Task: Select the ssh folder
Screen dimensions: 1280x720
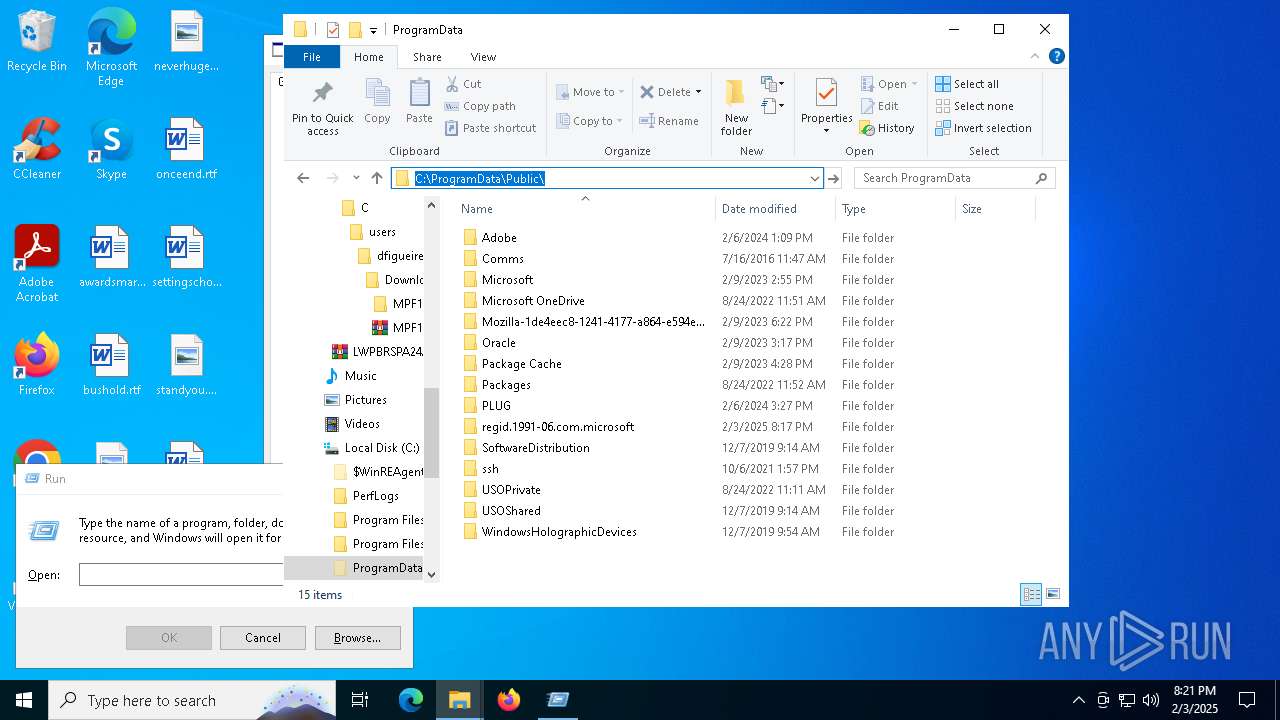Action: [490, 469]
